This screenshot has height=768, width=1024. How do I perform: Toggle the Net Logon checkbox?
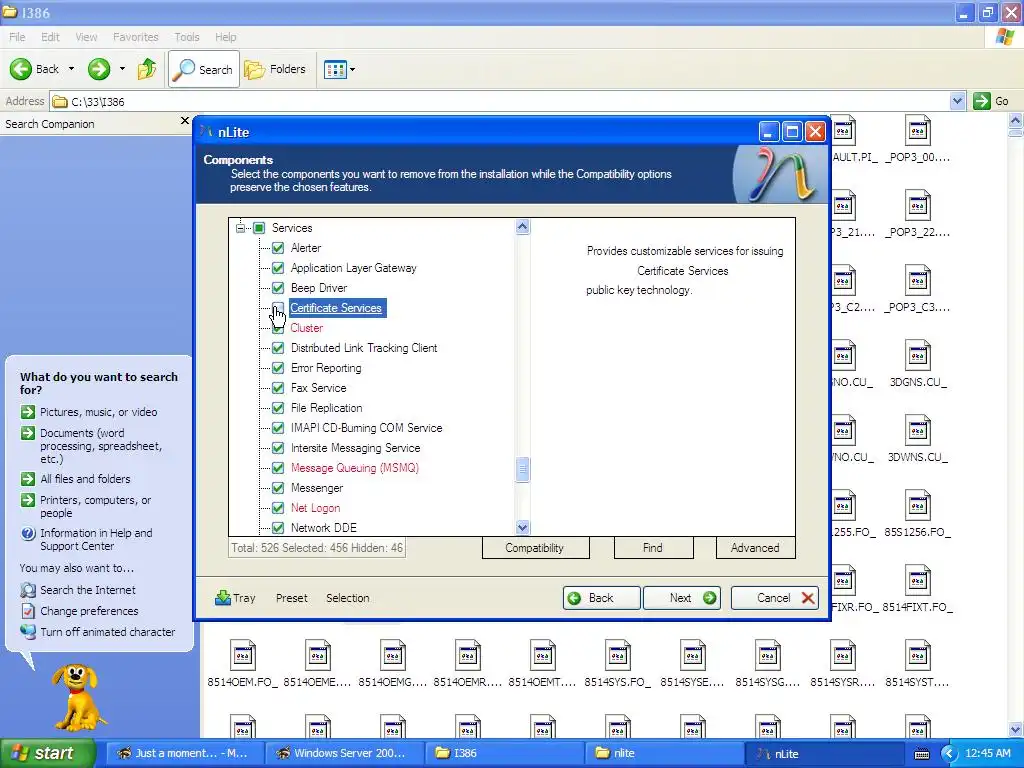[x=278, y=508]
